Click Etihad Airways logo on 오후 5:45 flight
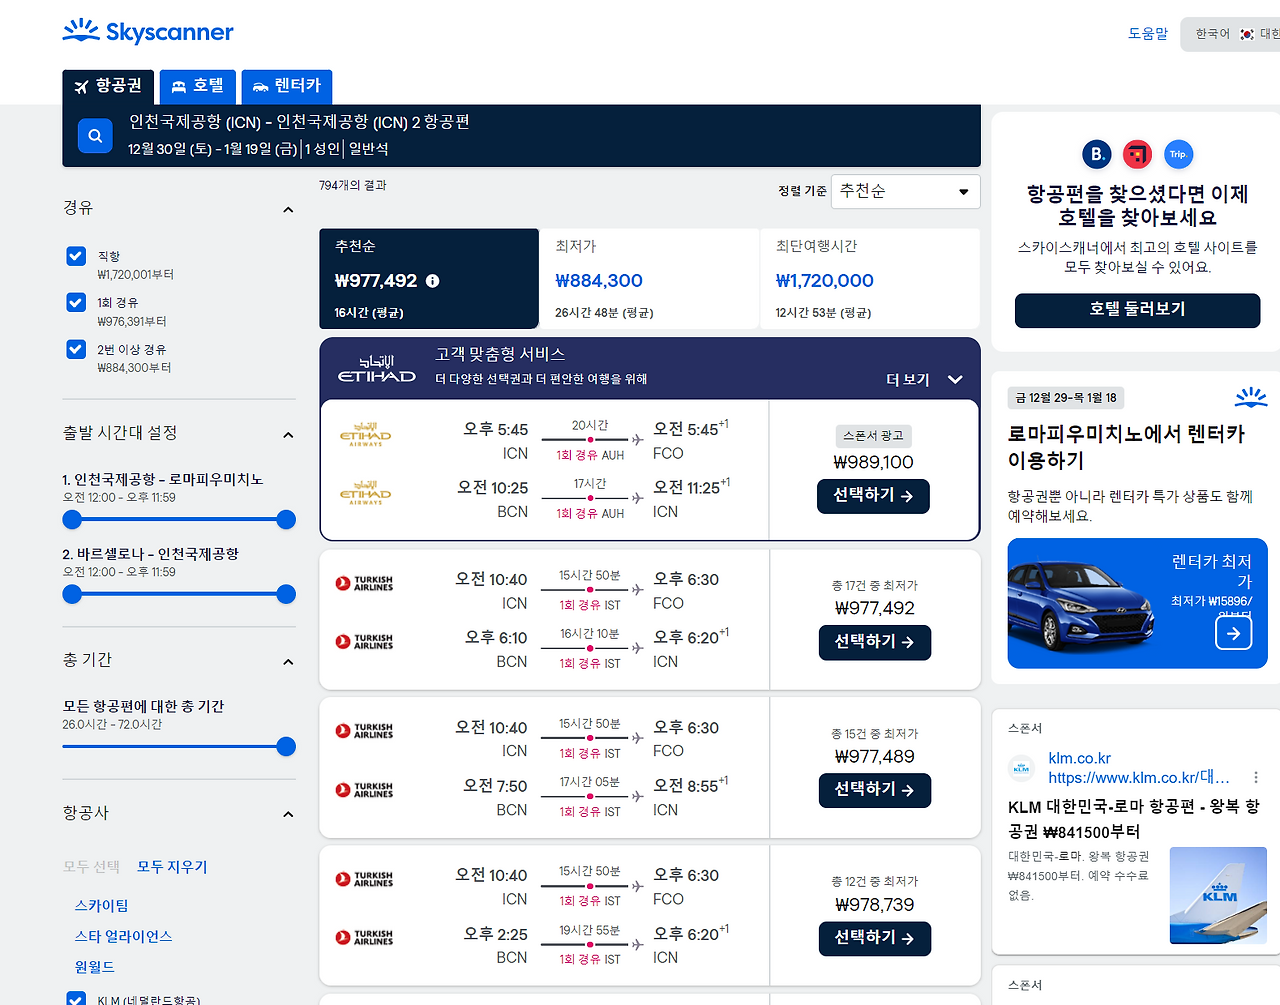Screen dimensions: 1280x1005 coord(365,434)
